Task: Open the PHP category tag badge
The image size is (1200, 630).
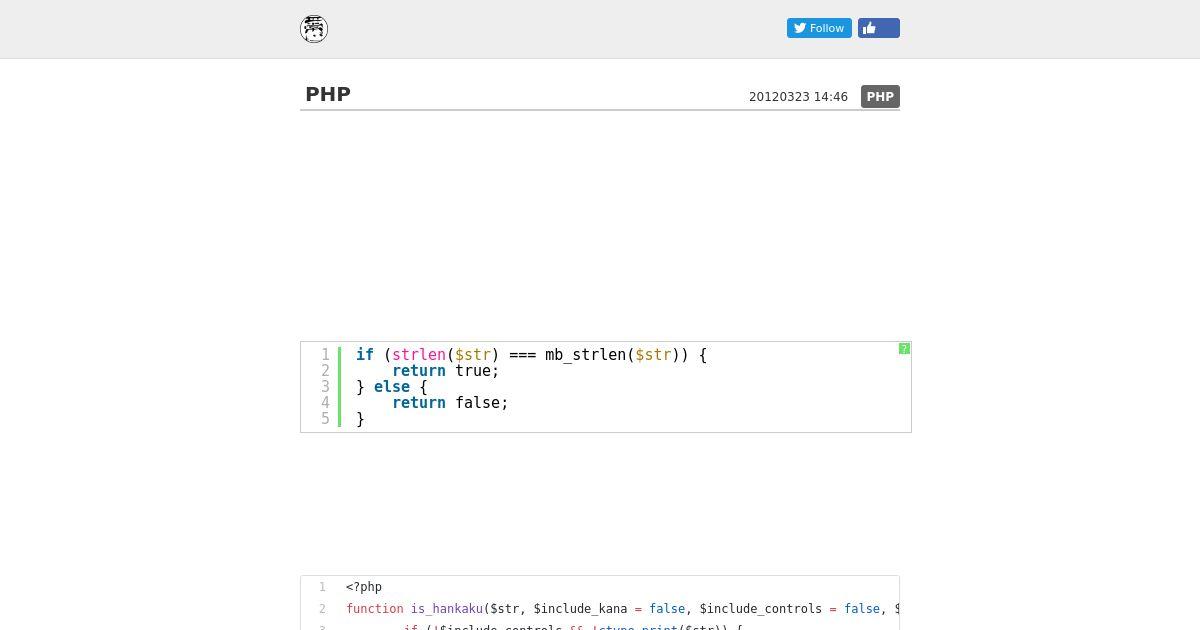Action: pyautogui.click(x=880, y=97)
